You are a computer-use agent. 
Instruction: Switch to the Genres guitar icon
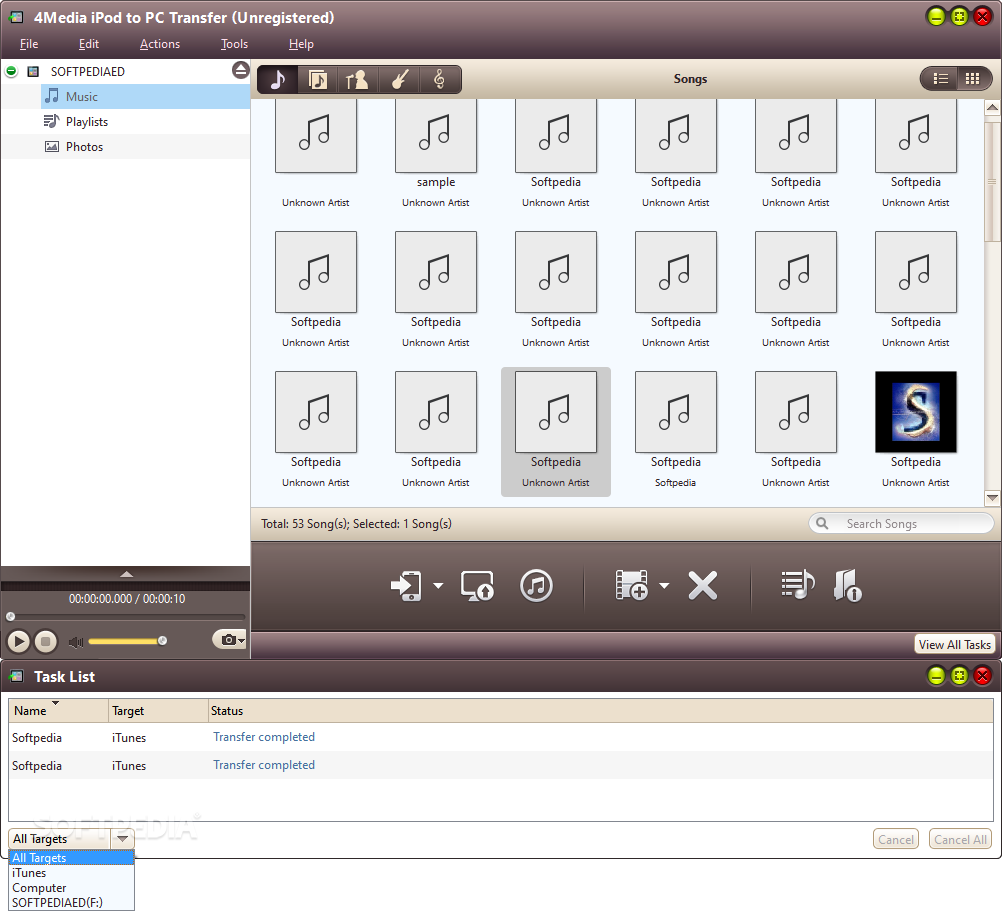399,80
